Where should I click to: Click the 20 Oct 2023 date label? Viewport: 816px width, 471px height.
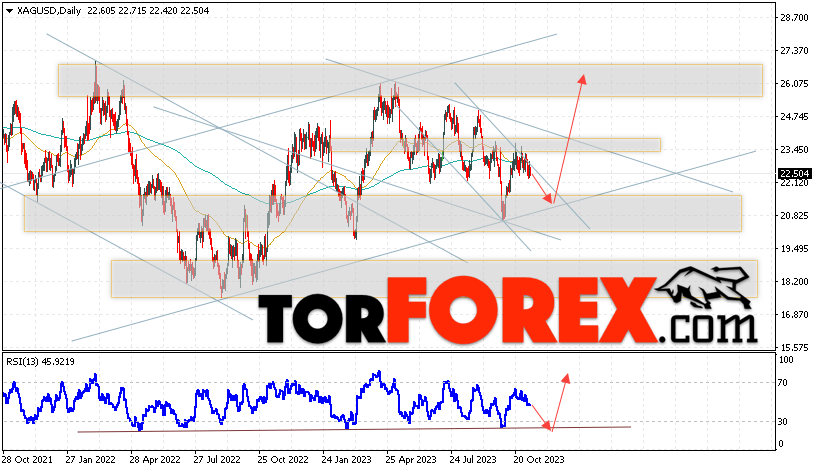coord(538,460)
